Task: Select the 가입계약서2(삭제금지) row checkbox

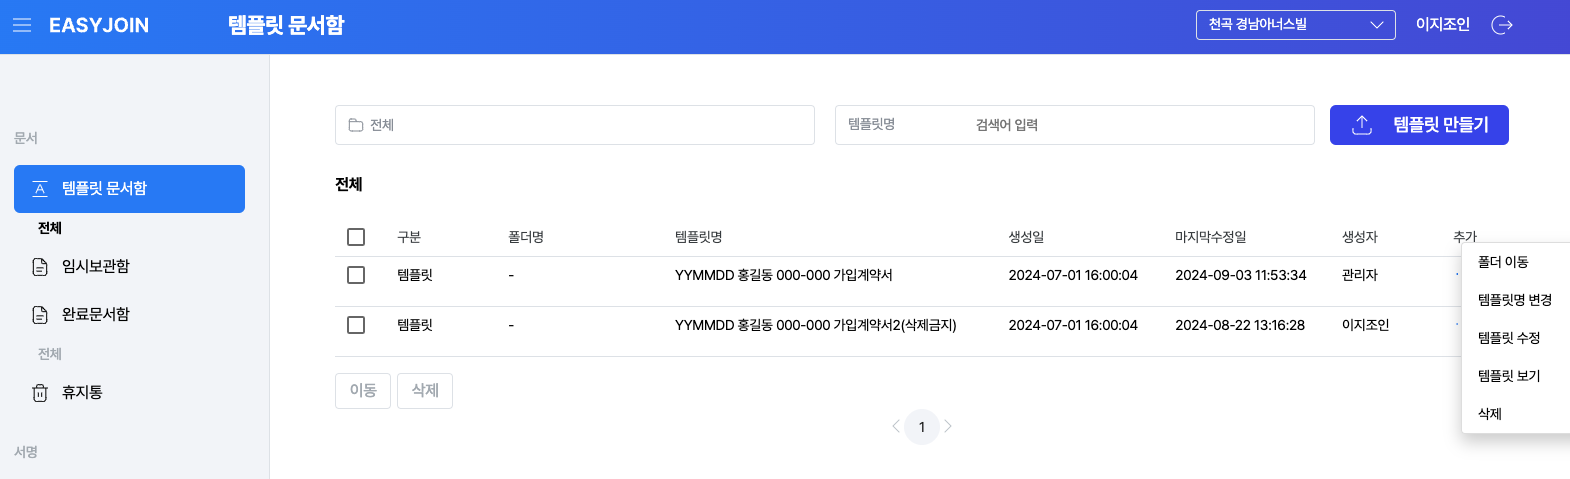Action: coord(356,325)
